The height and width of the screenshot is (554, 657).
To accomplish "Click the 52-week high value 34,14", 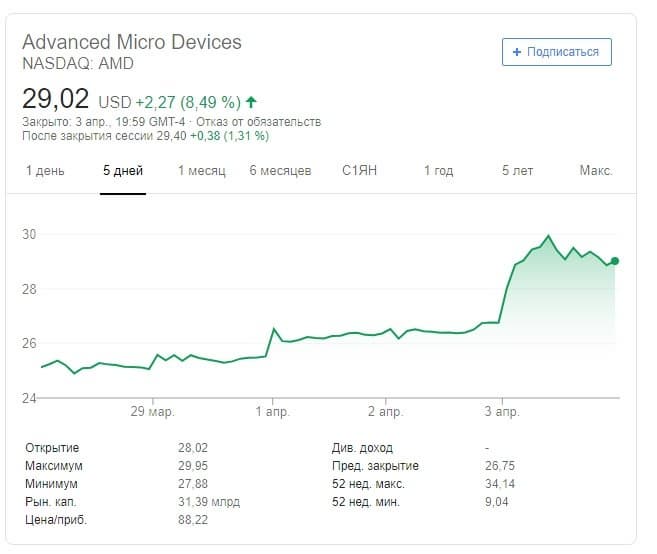I will pyautogui.click(x=500, y=484).
